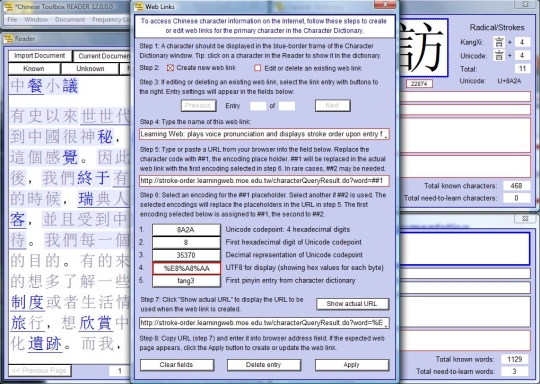Click Import Document in the Reader window

[40, 56]
